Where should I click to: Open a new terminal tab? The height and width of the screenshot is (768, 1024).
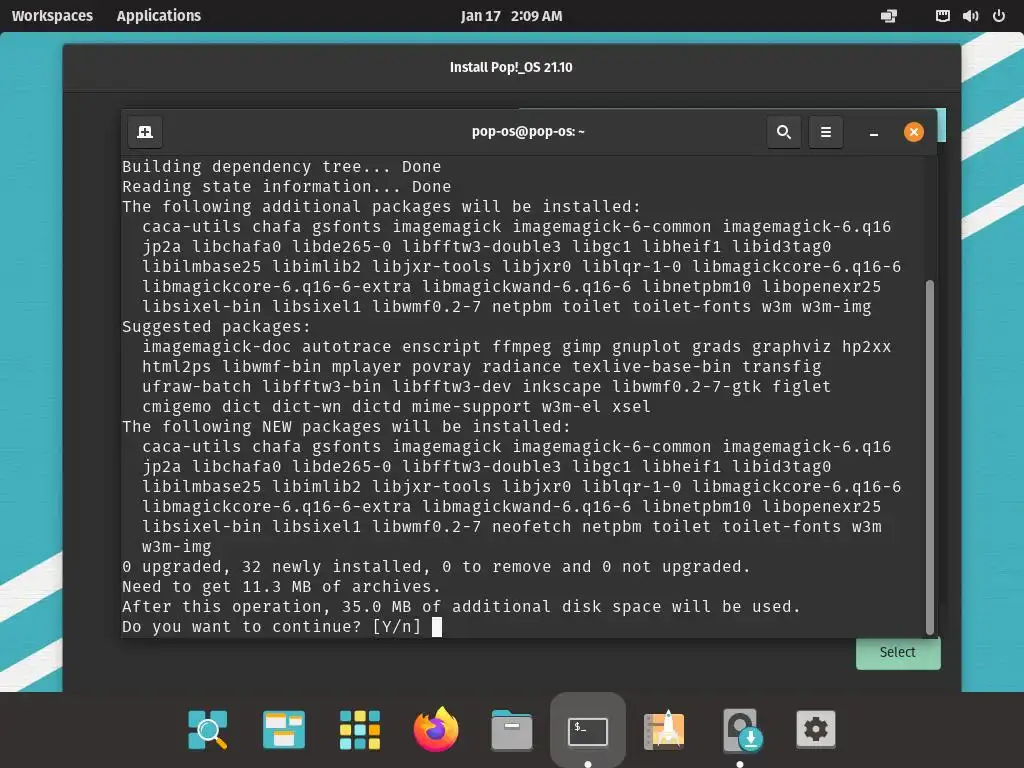click(145, 132)
